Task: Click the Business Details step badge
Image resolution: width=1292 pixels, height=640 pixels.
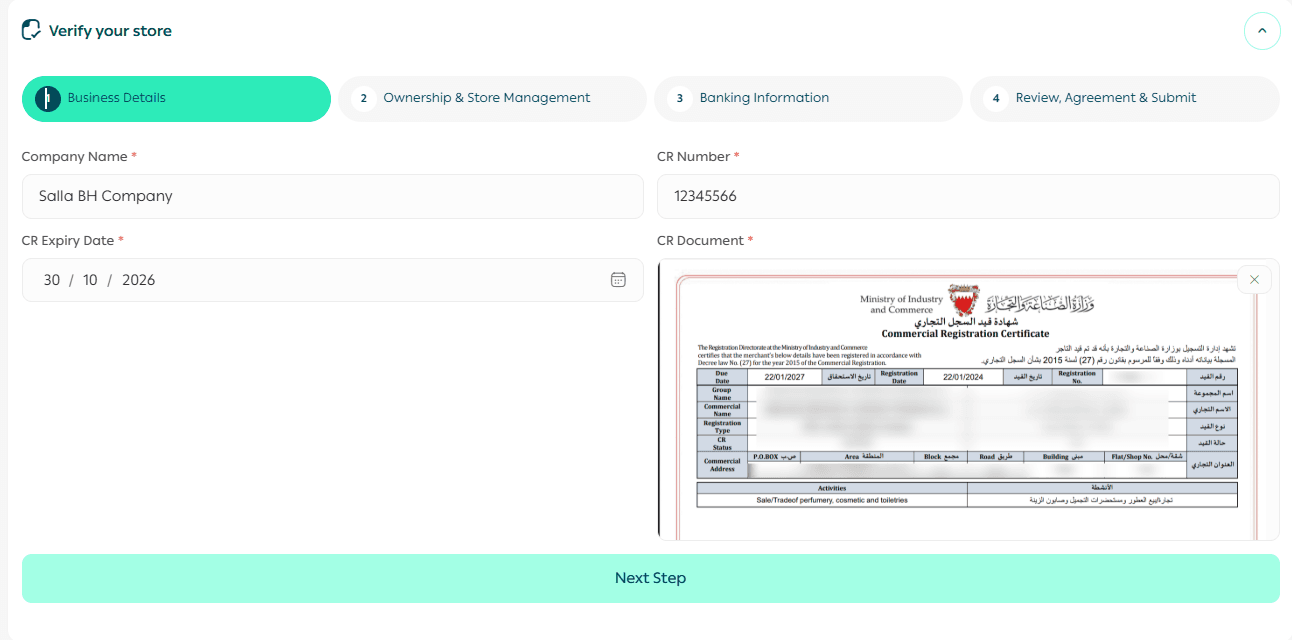Action: pyautogui.click(x=48, y=98)
